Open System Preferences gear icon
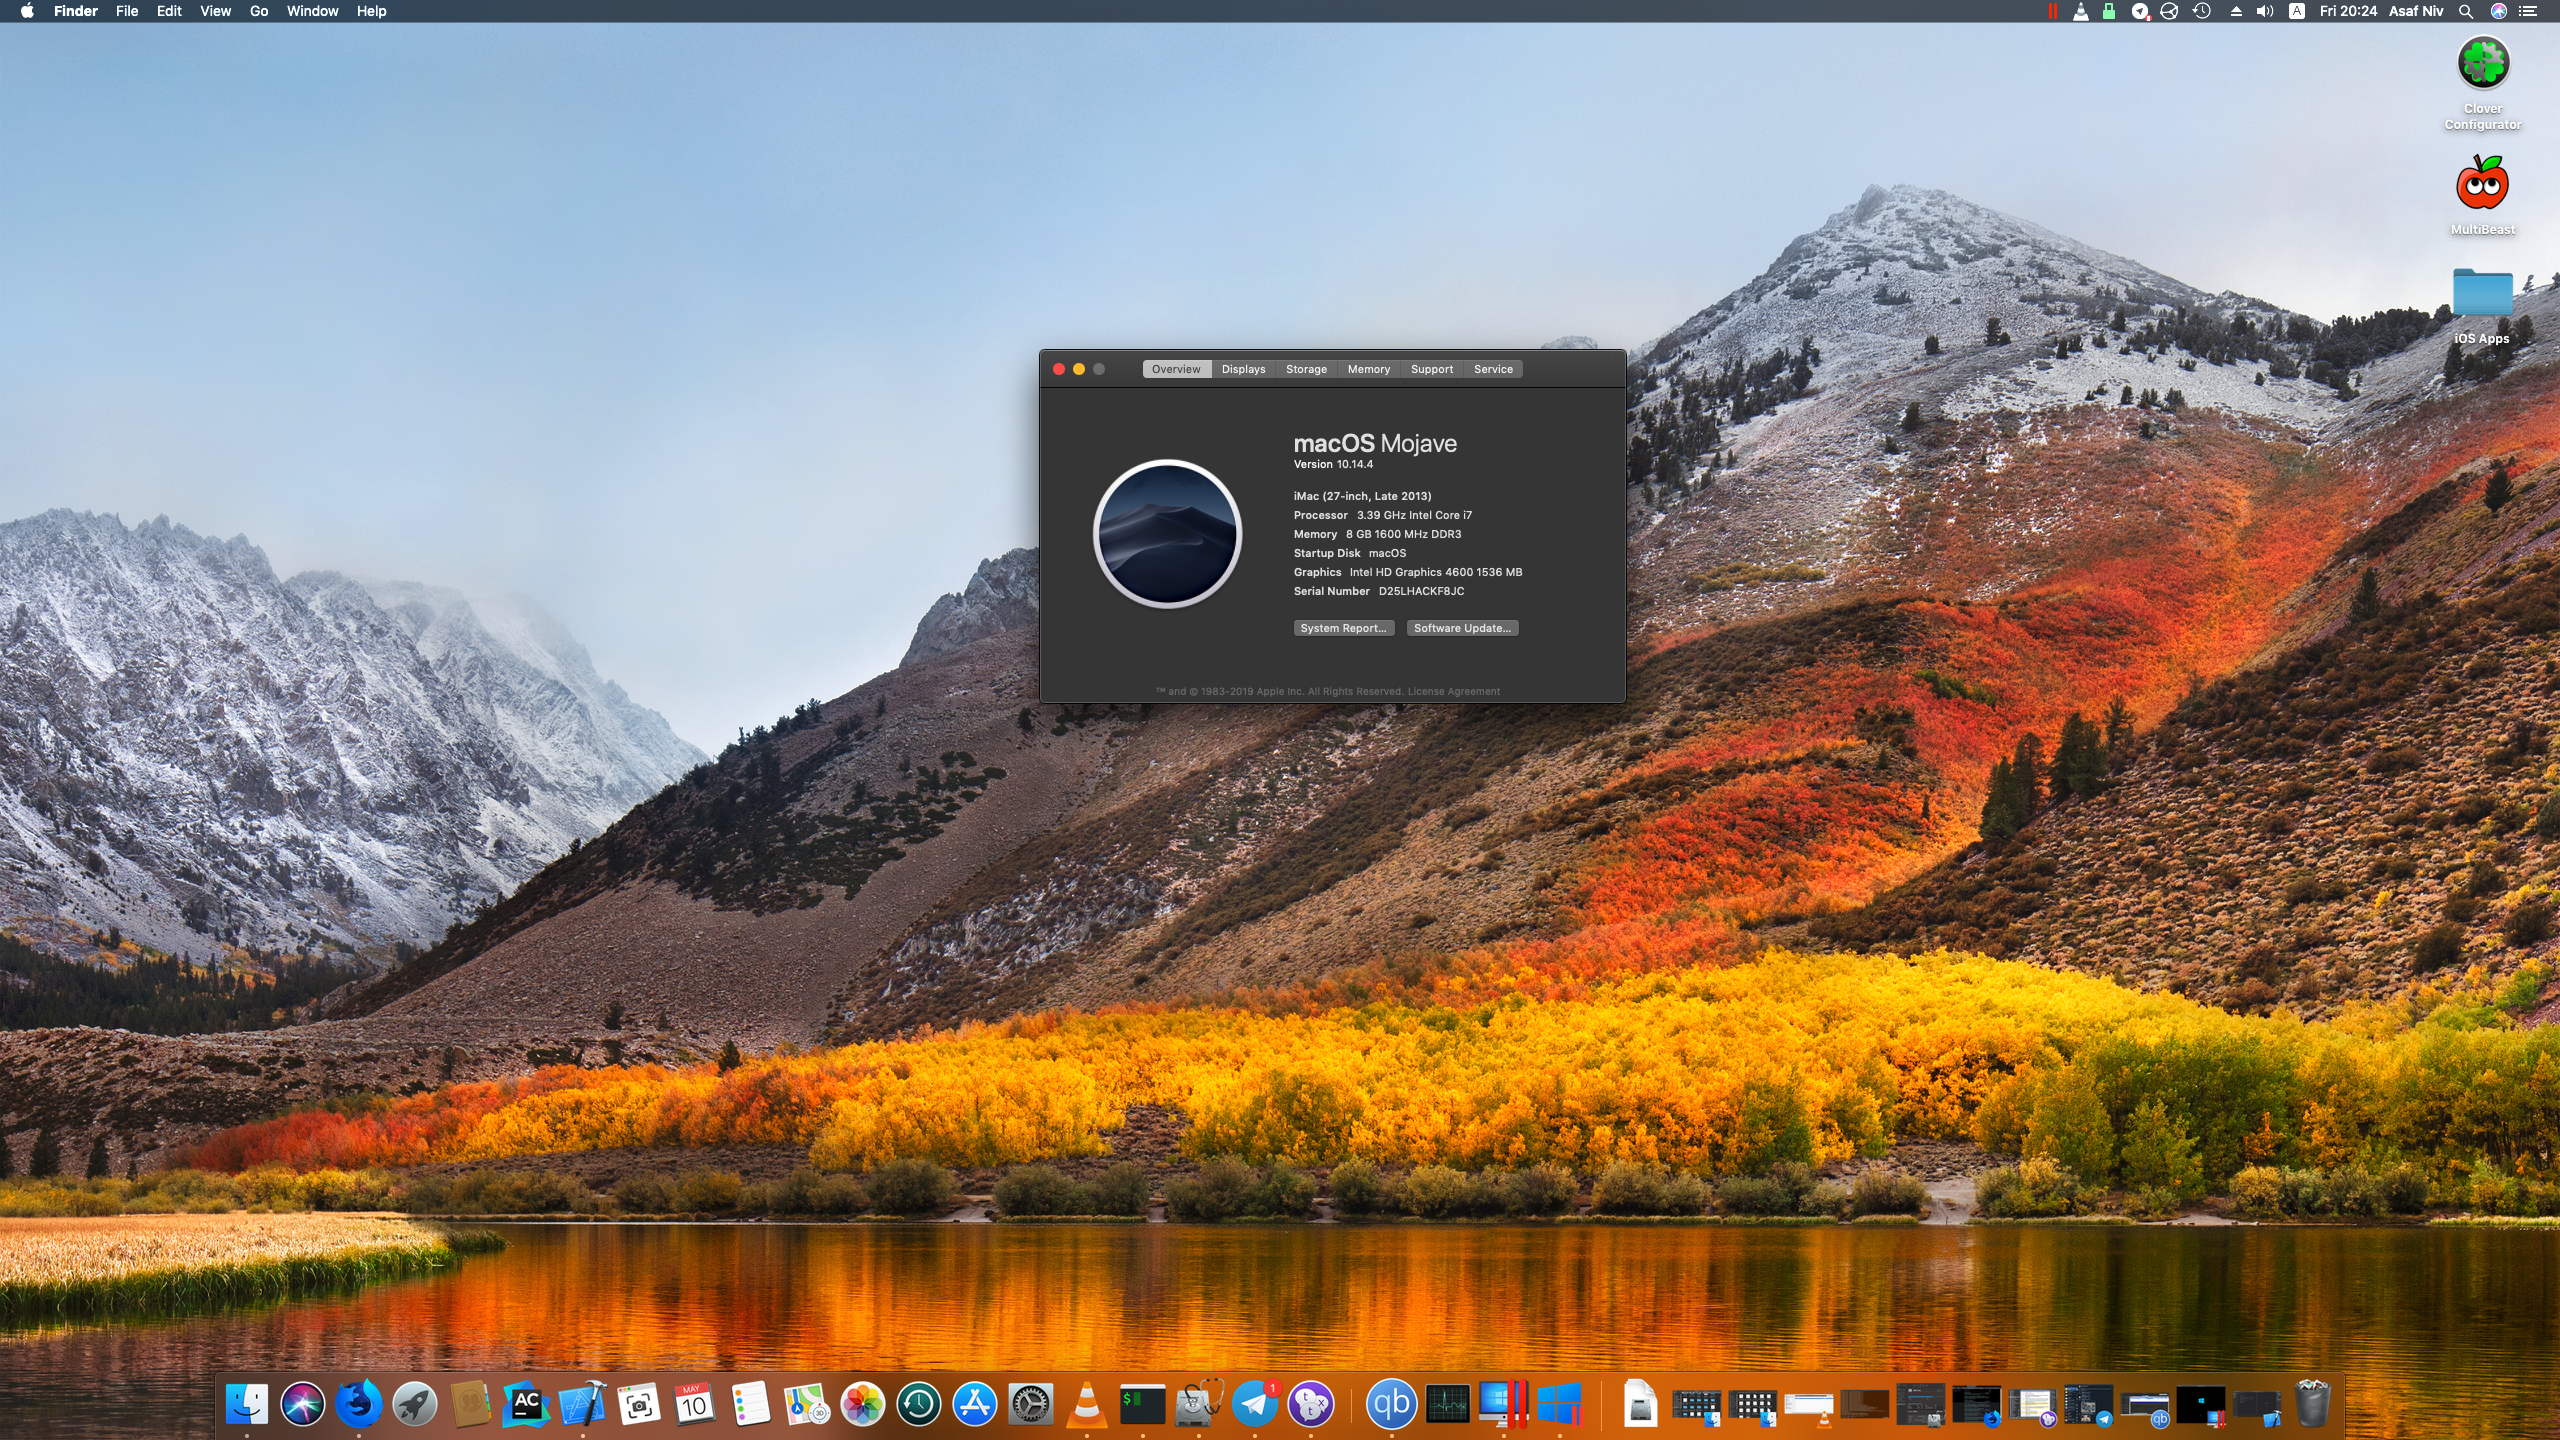2560x1440 pixels. point(1031,1405)
